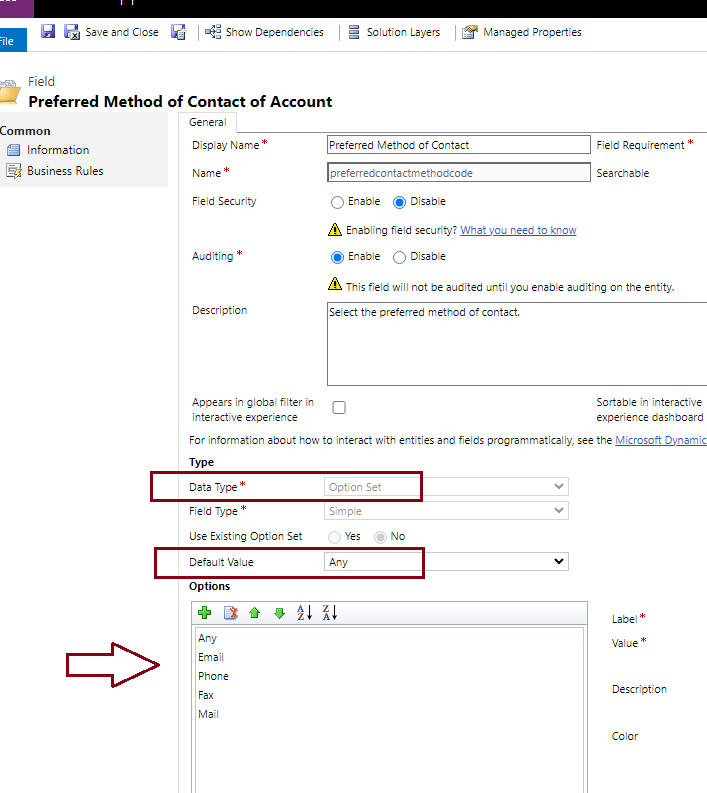Image resolution: width=707 pixels, height=793 pixels.
Task: Click Managed Properties text button
Action: [x=533, y=32]
